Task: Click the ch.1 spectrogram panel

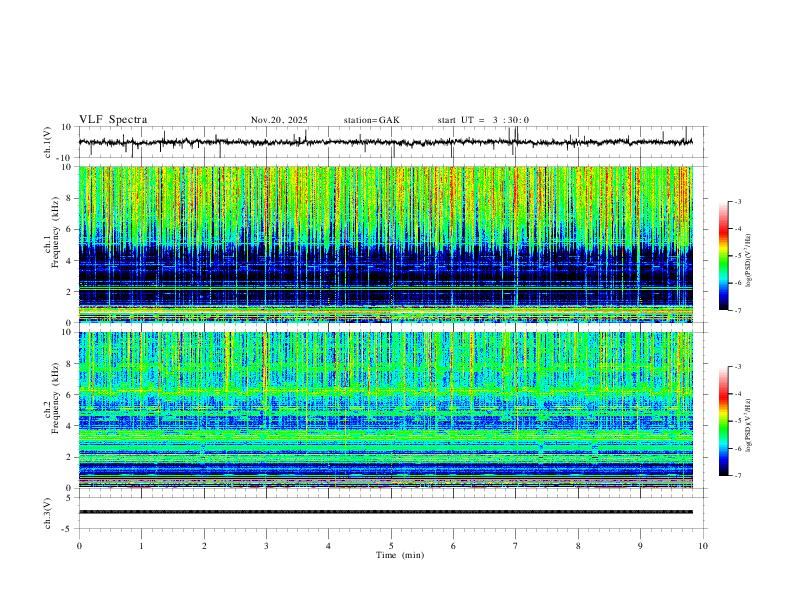Action: 385,244
